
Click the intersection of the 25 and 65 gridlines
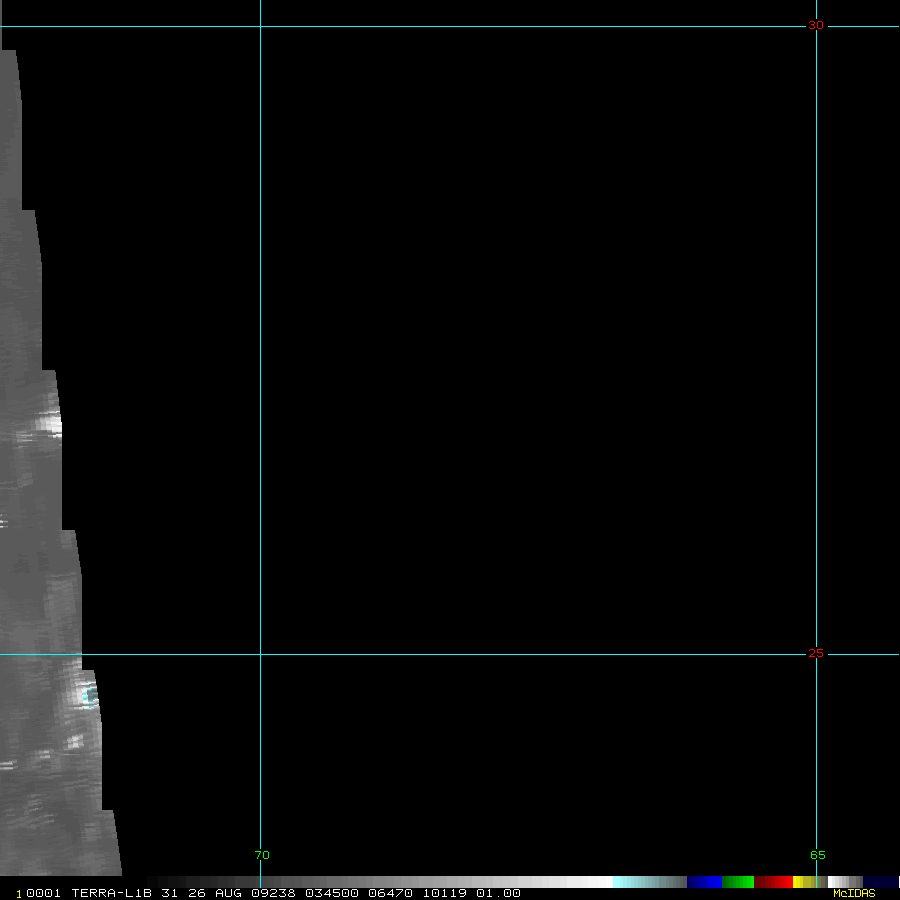point(816,655)
